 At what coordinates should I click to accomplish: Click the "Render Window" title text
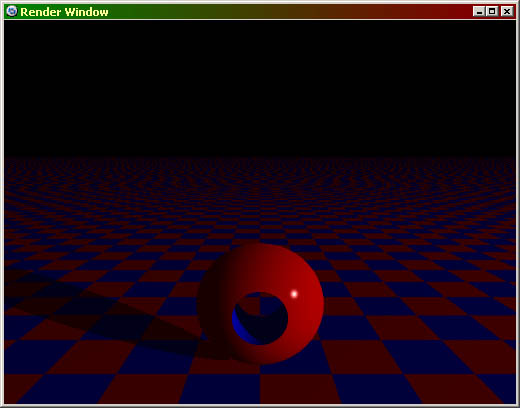(64, 12)
